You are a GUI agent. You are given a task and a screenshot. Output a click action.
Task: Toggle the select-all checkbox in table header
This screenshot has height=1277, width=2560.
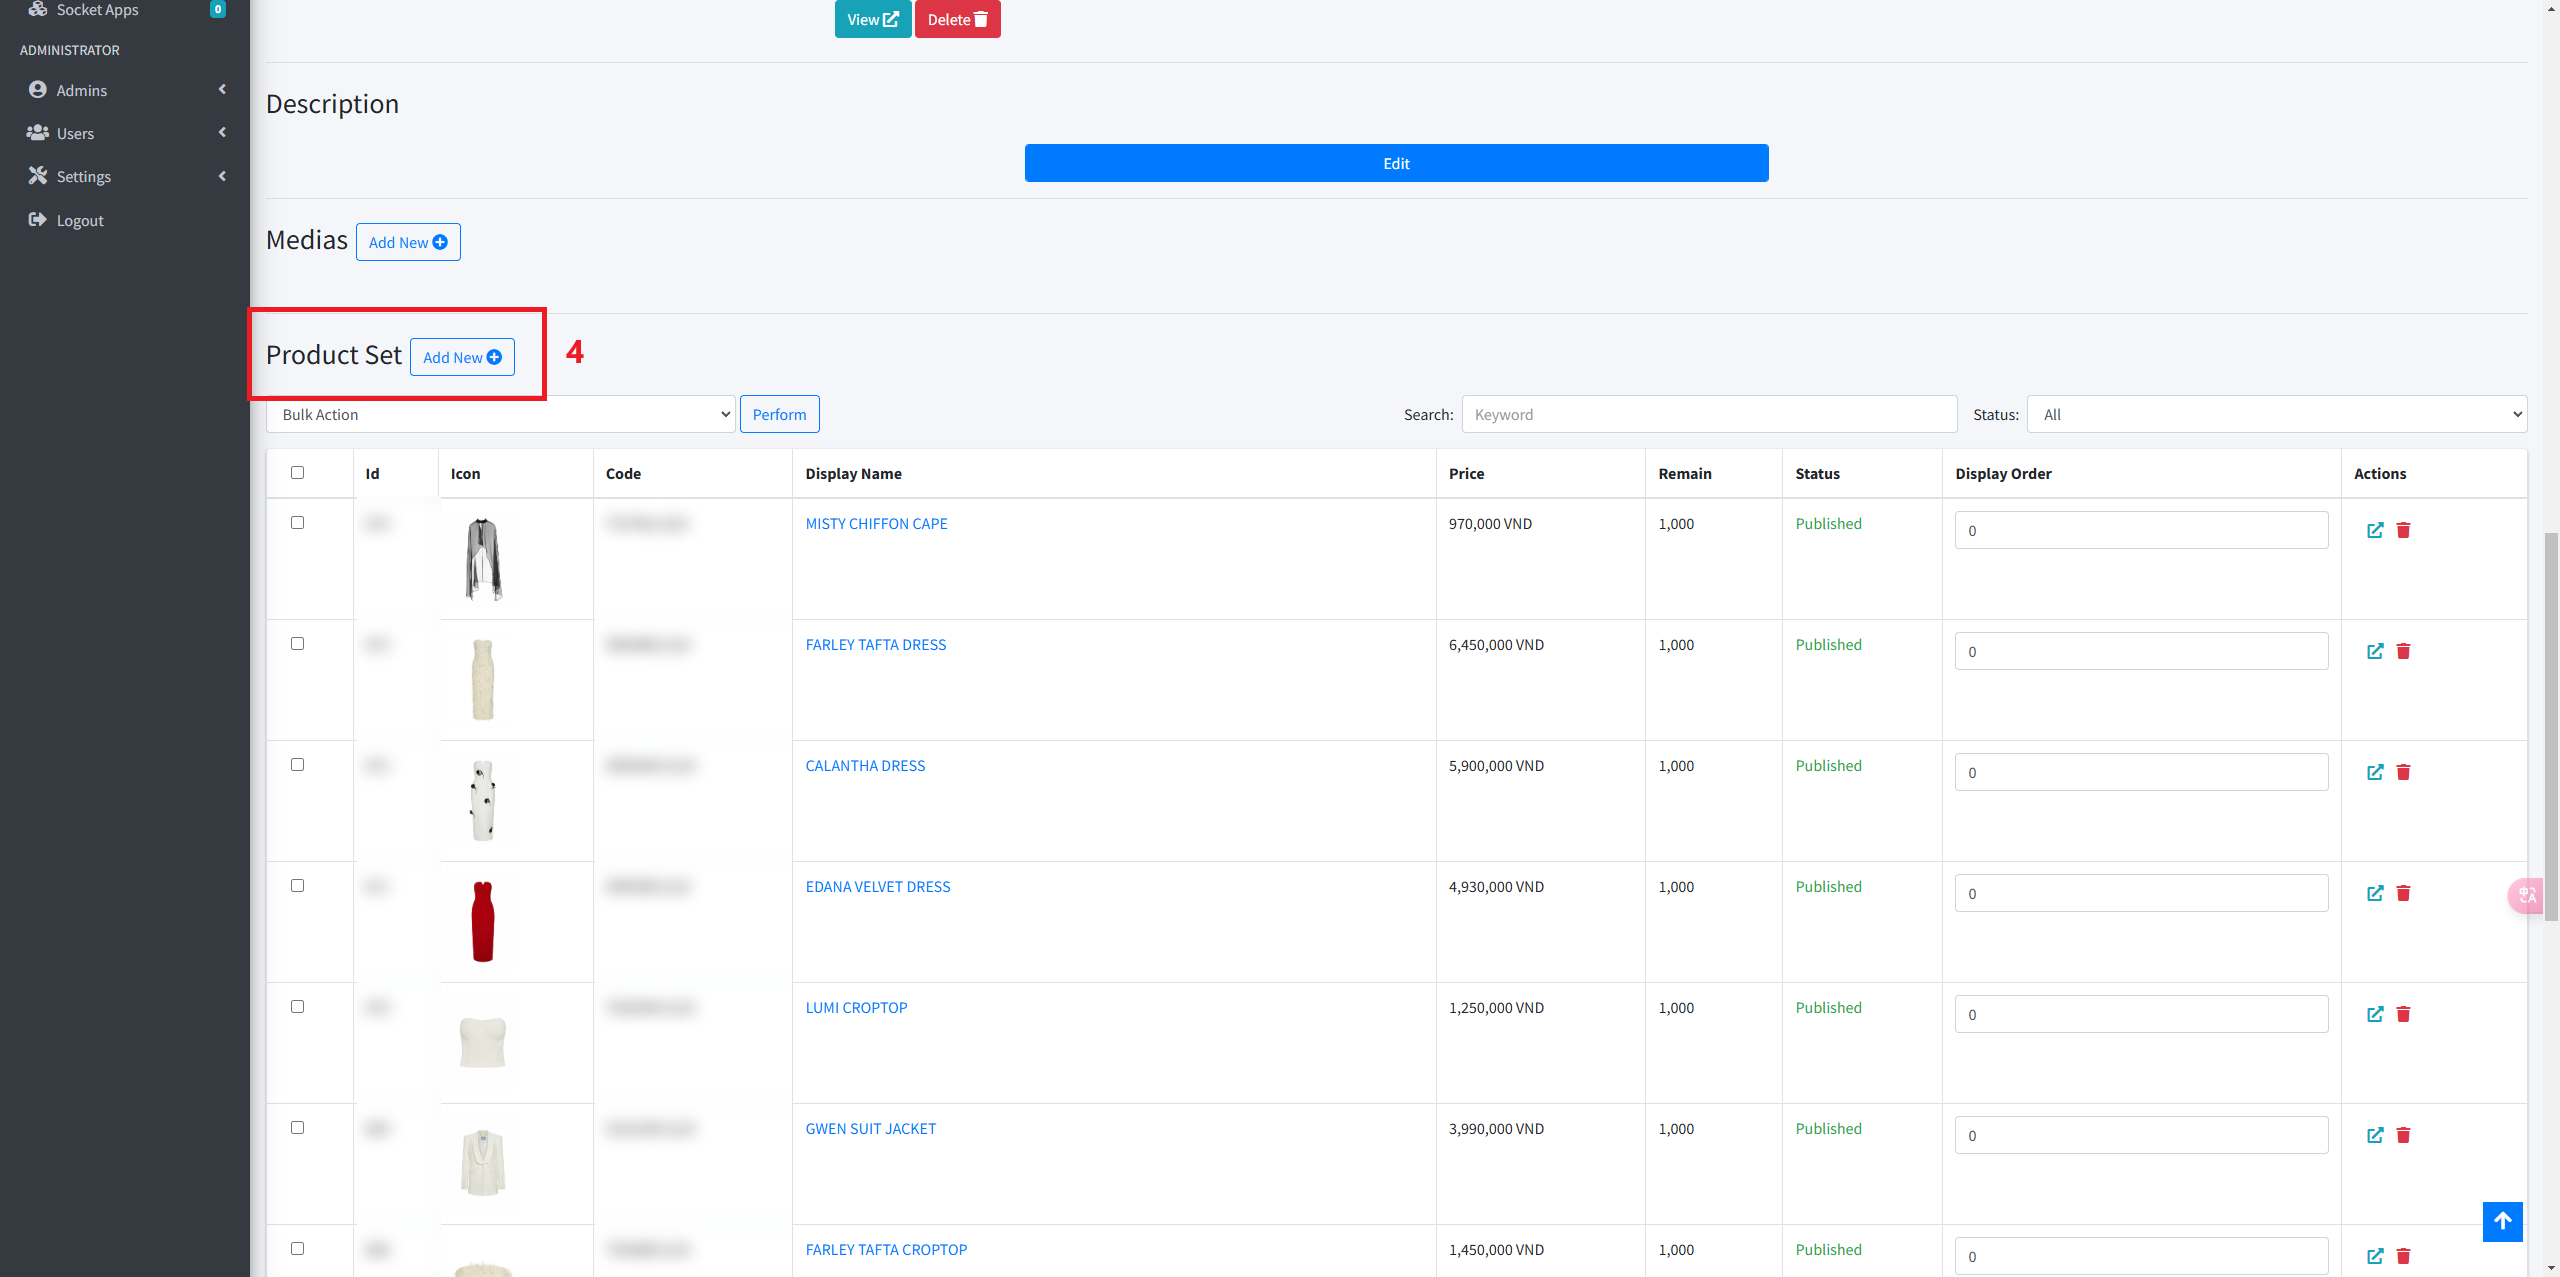pos(297,473)
